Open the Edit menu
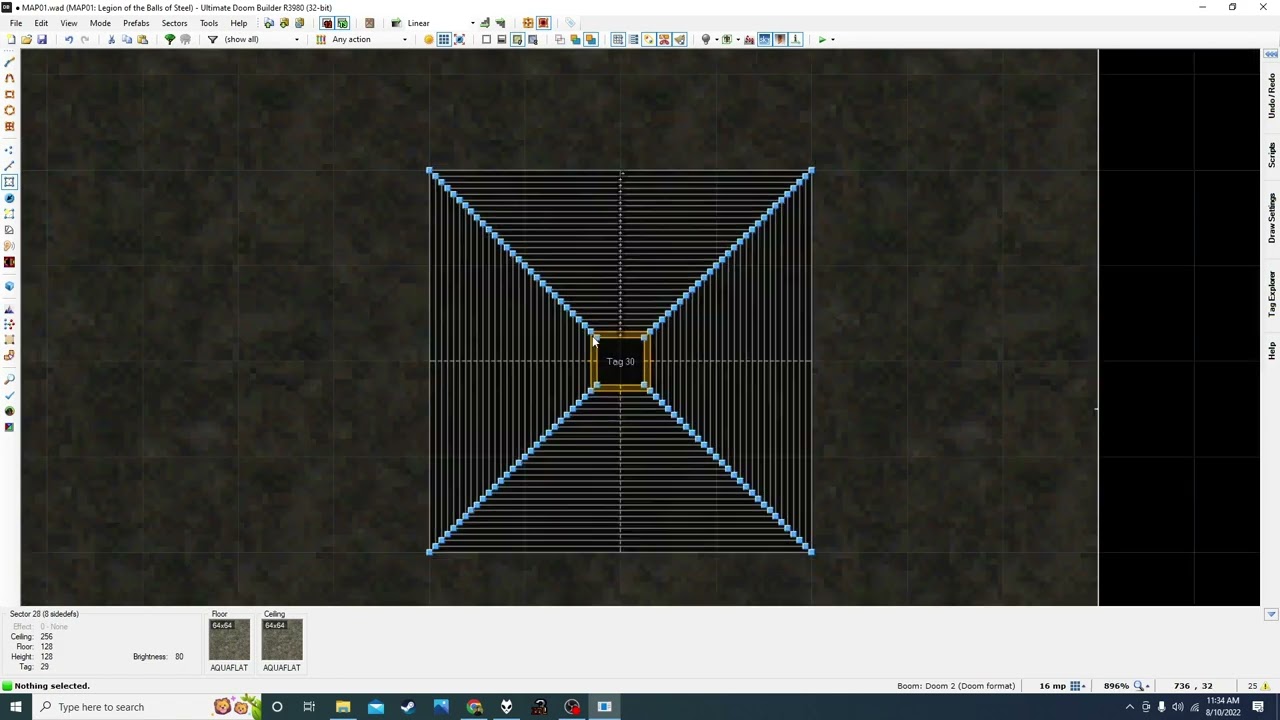Image resolution: width=1280 pixels, height=720 pixels. 41,23
